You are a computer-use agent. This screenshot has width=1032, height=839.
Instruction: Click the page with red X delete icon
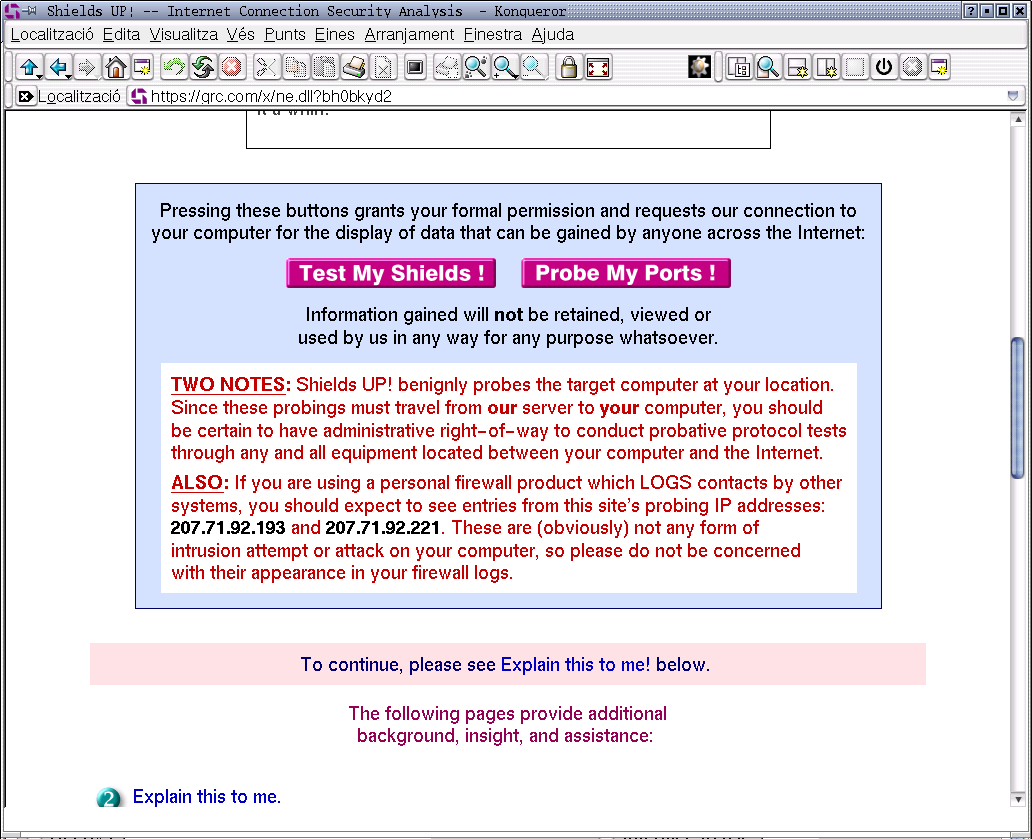(x=383, y=66)
